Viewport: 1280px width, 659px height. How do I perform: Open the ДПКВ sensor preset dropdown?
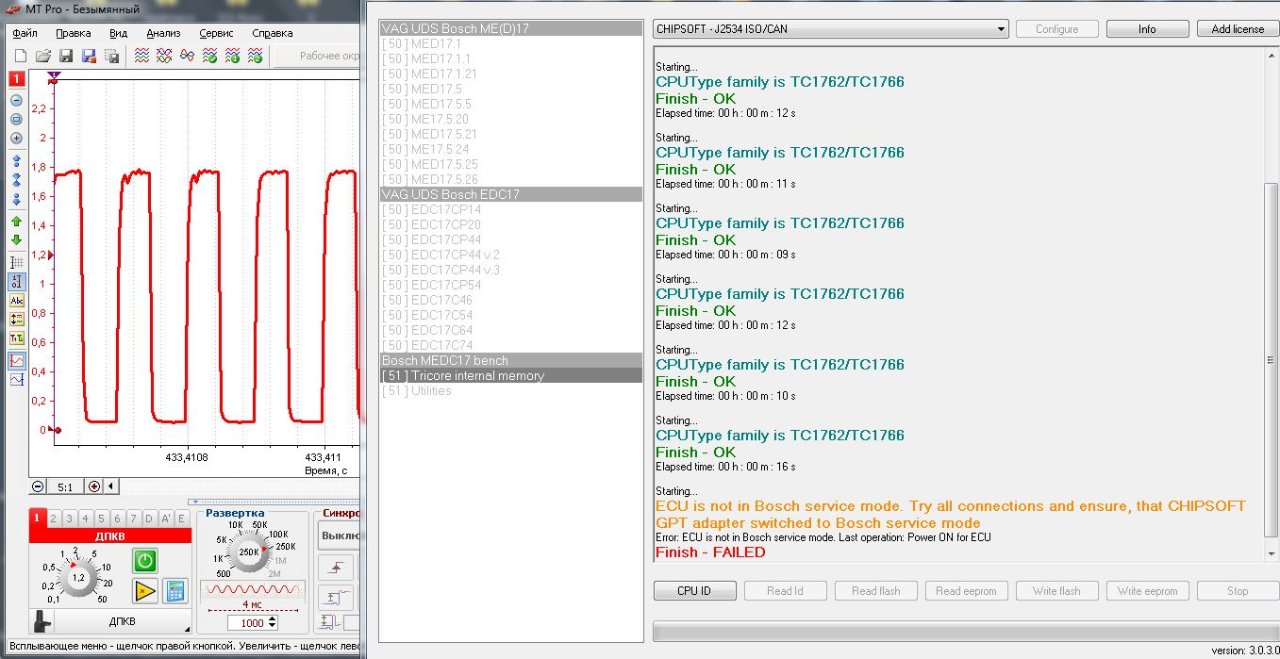coord(122,622)
